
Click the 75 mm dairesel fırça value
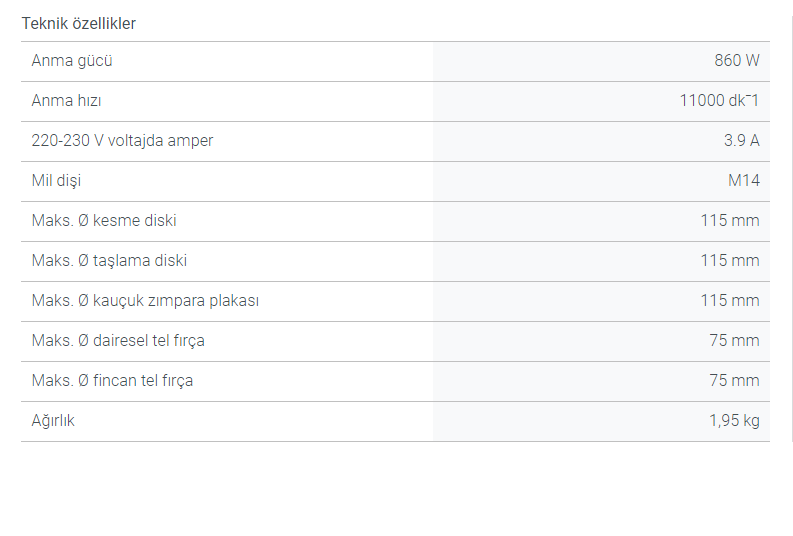point(734,341)
